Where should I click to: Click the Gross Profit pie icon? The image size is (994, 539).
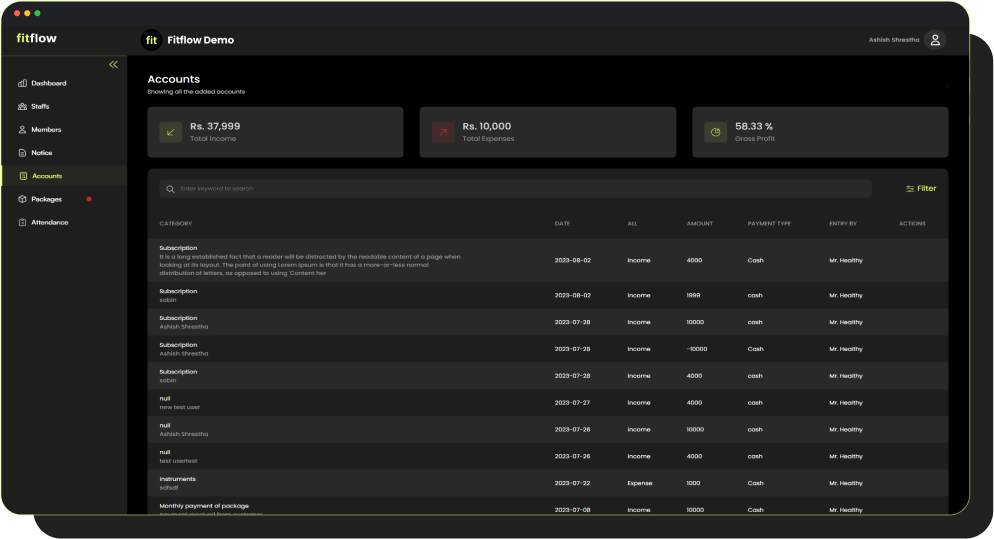point(716,132)
